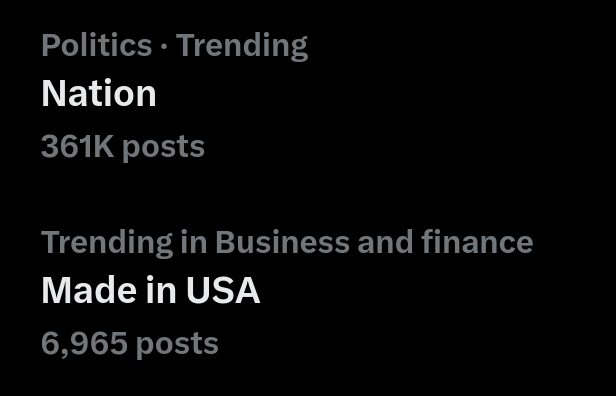The height and width of the screenshot is (396, 616).
Task: Click the word USA in the trend title
Action: (223, 291)
